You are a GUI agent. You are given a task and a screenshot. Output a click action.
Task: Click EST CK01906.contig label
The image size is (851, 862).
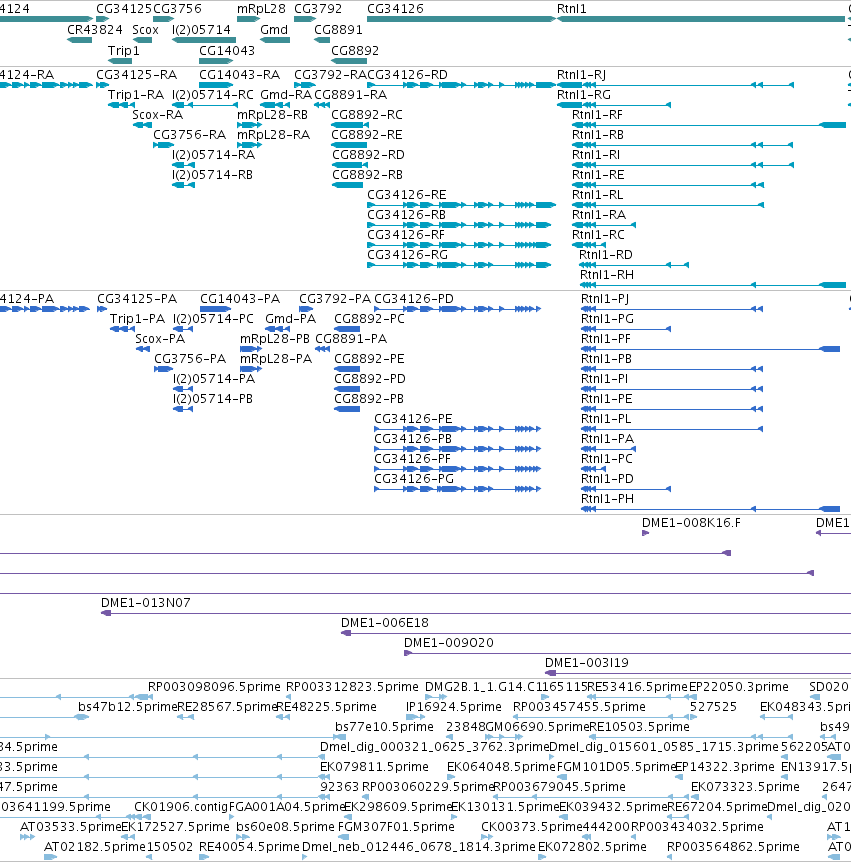181,807
